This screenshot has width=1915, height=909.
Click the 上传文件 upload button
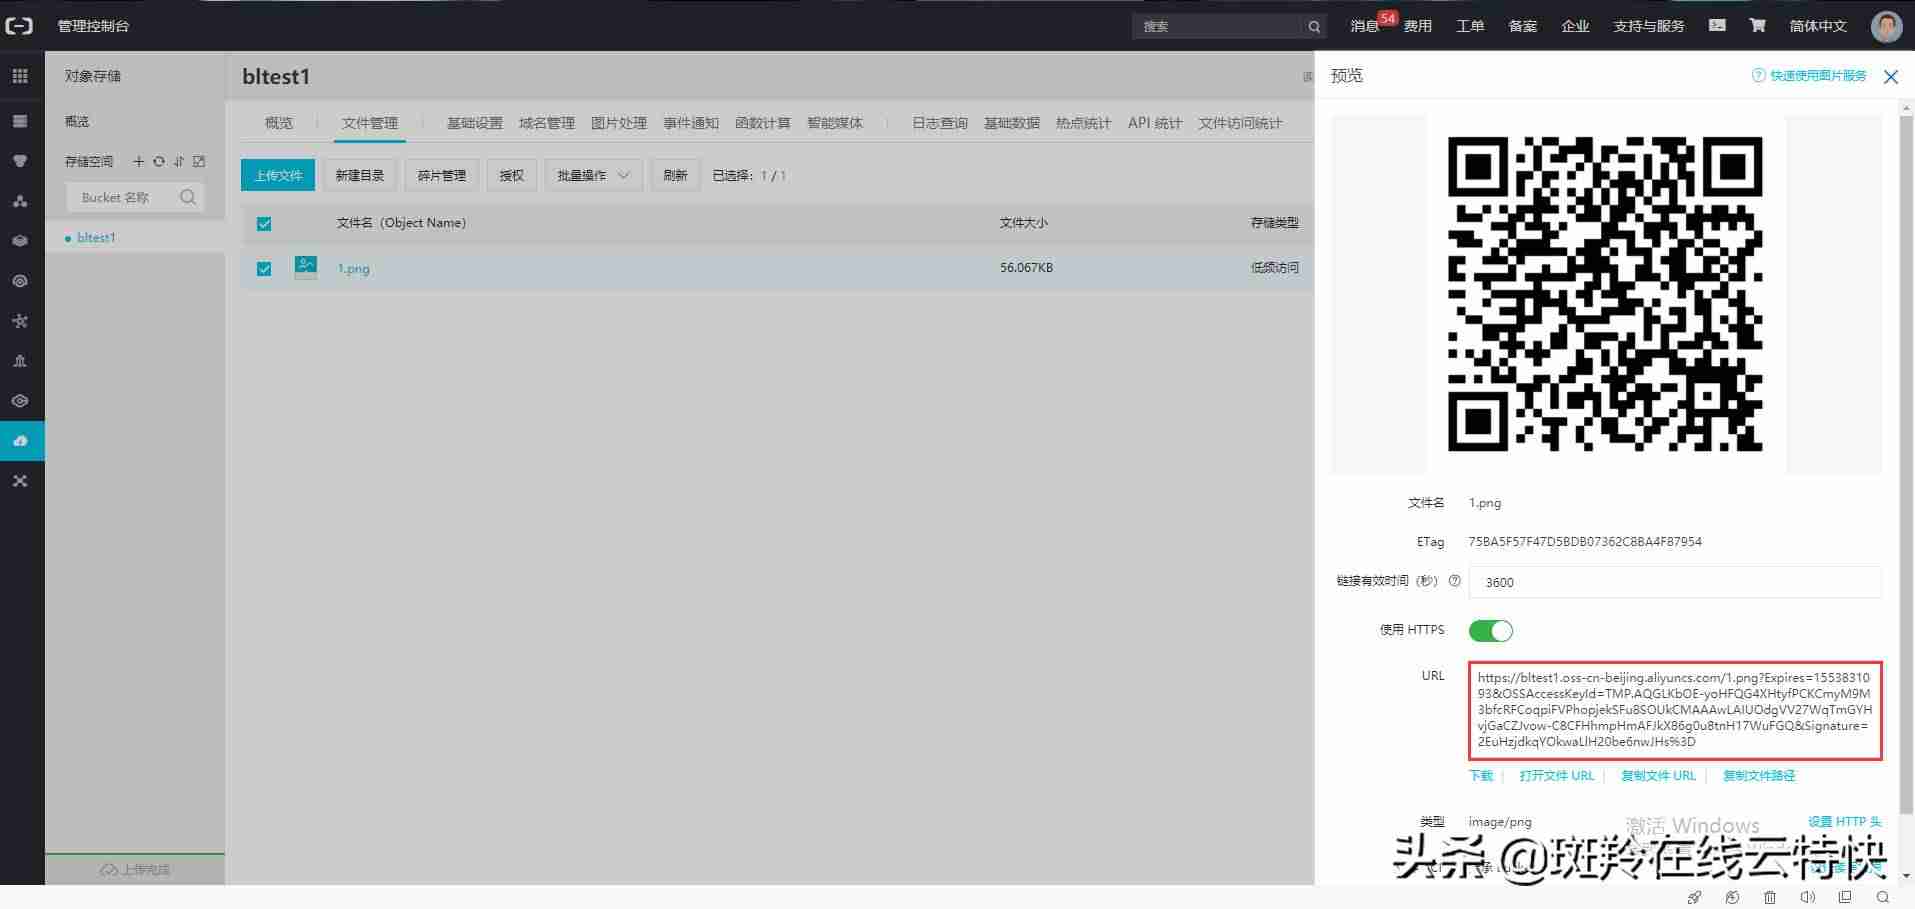click(x=278, y=175)
